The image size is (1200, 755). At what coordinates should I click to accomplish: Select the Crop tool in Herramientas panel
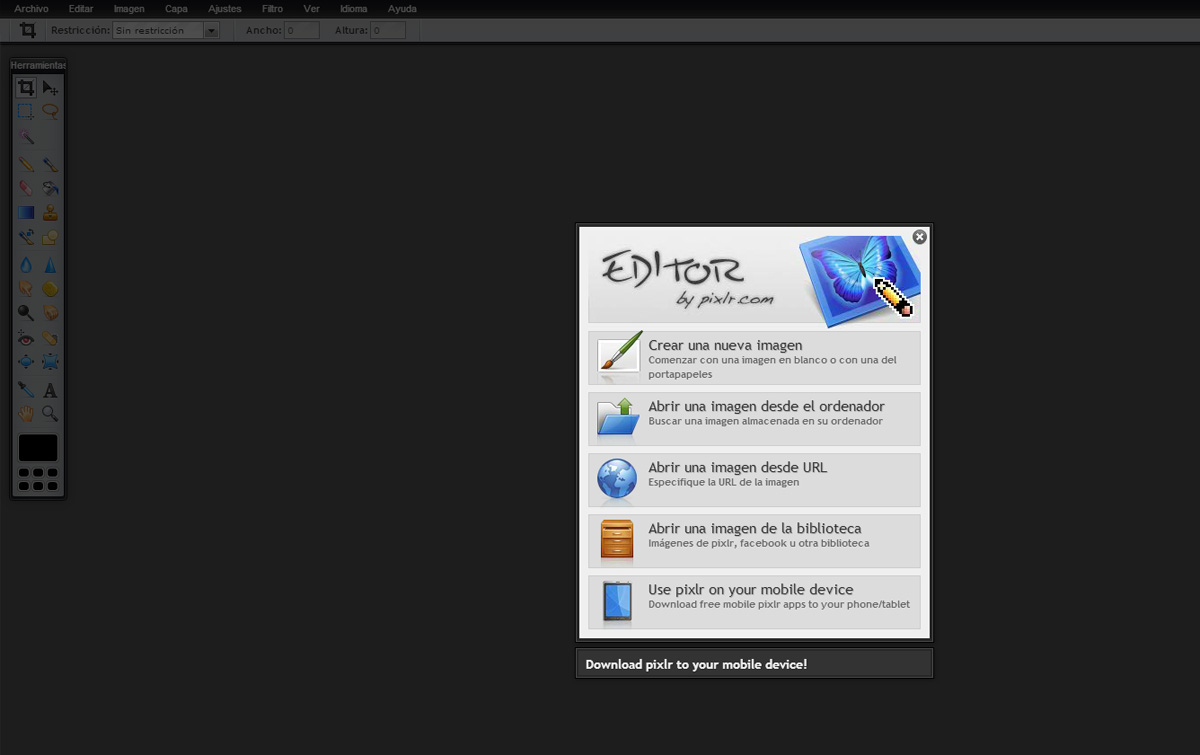pos(26,88)
